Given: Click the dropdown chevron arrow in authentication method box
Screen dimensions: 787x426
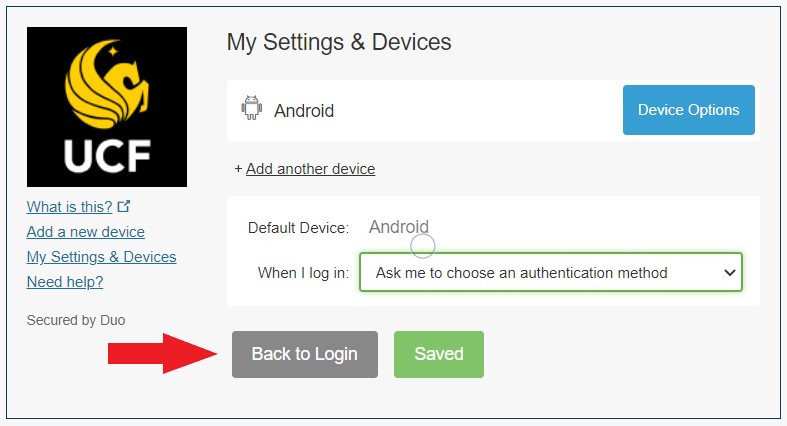Looking at the screenshot, I should [729, 272].
